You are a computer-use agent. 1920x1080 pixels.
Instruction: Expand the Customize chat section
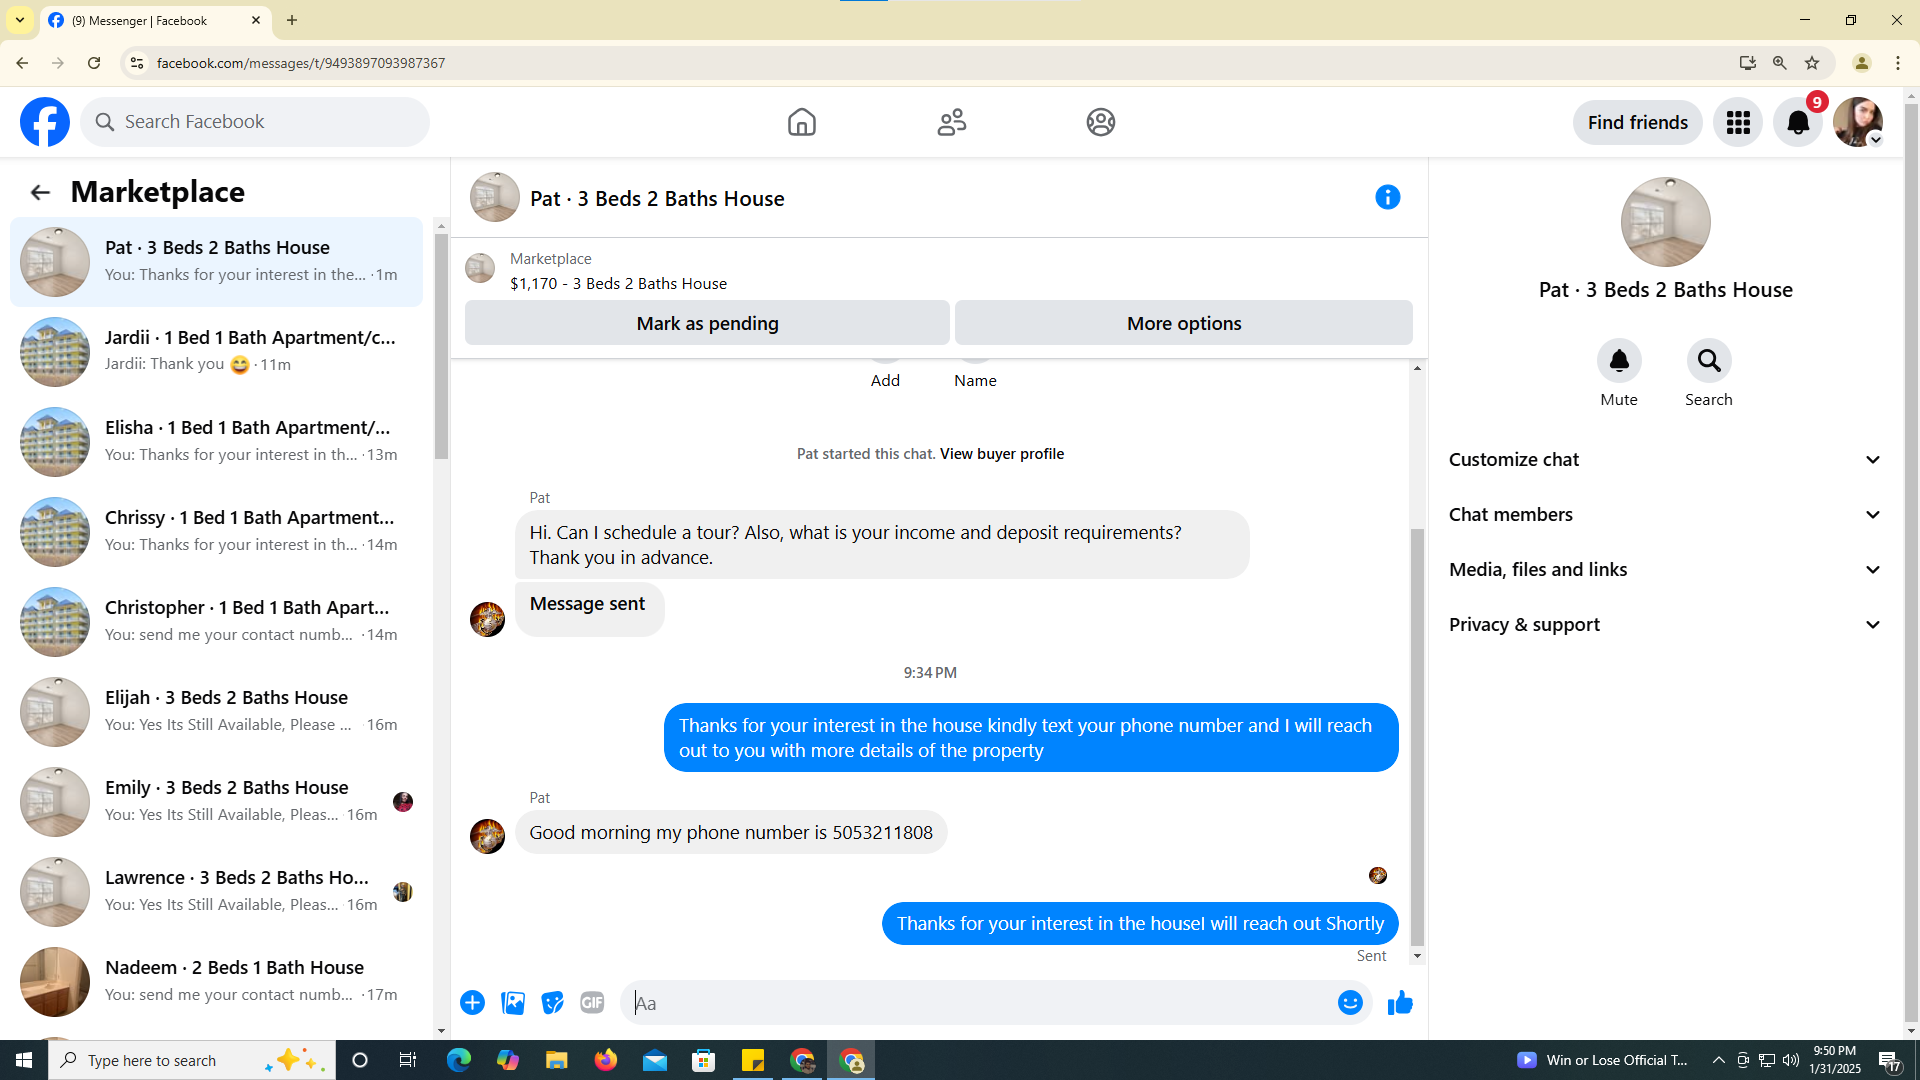(x=1665, y=460)
